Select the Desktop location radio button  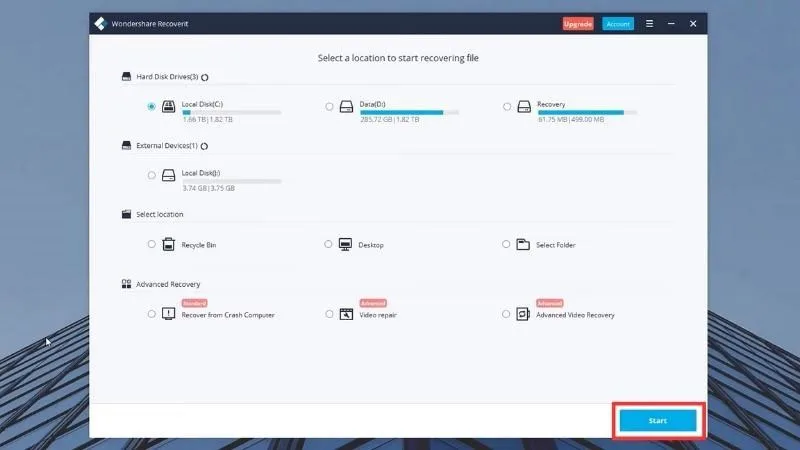[x=328, y=244]
